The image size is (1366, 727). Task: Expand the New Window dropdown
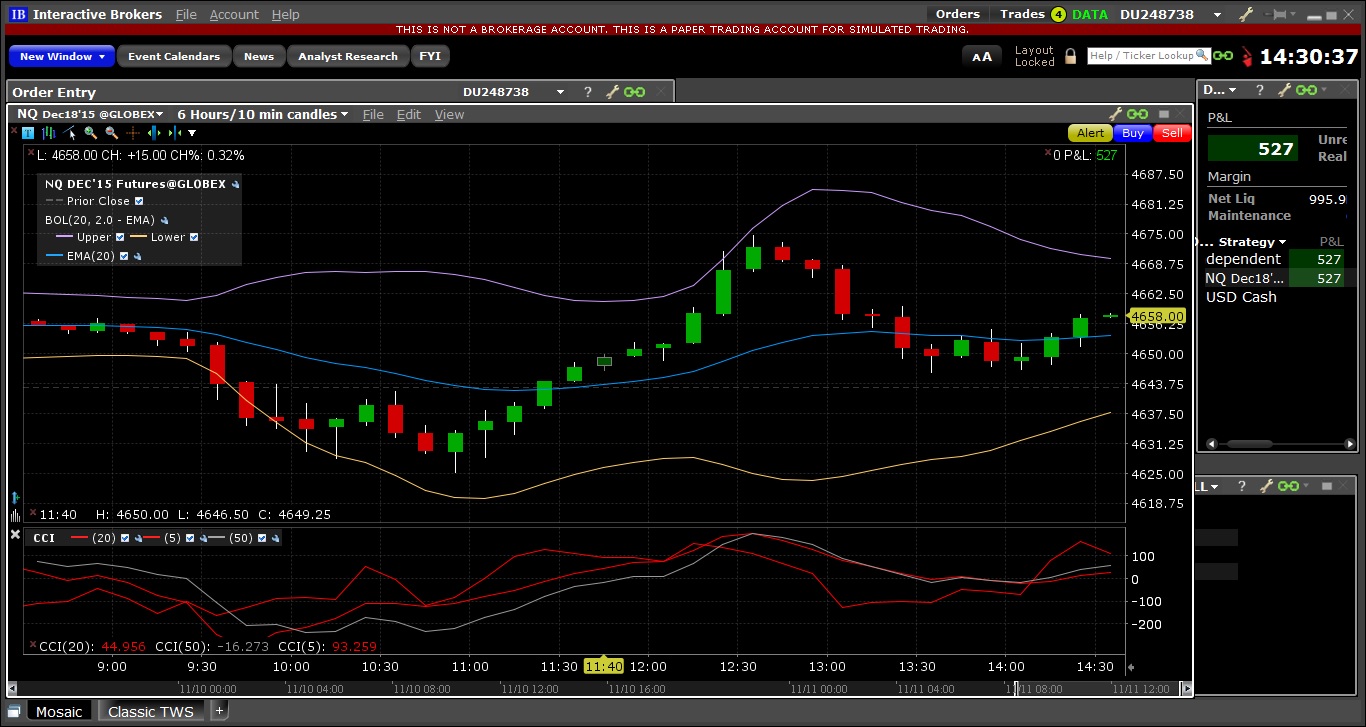pyautogui.click(x=102, y=57)
